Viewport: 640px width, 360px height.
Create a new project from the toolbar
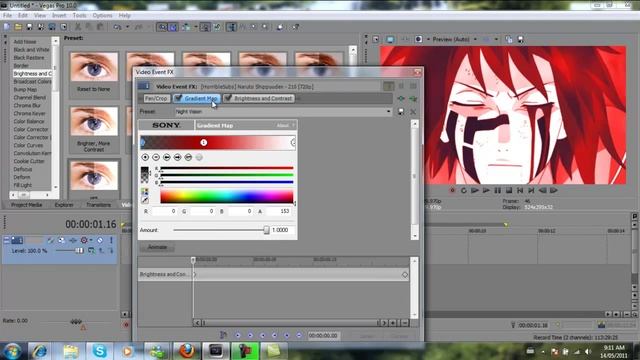point(7,27)
